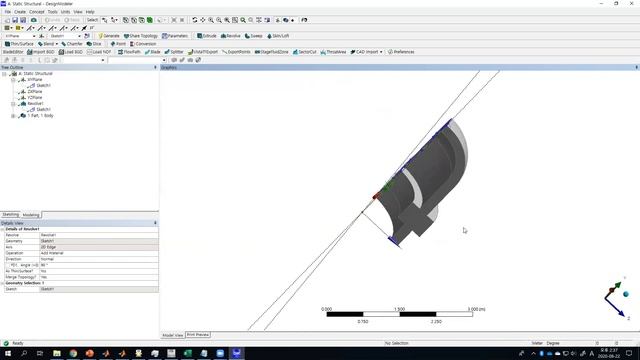The height and width of the screenshot is (360, 640).
Task: Click the image capture camera icon
Action: tap(34, 20)
